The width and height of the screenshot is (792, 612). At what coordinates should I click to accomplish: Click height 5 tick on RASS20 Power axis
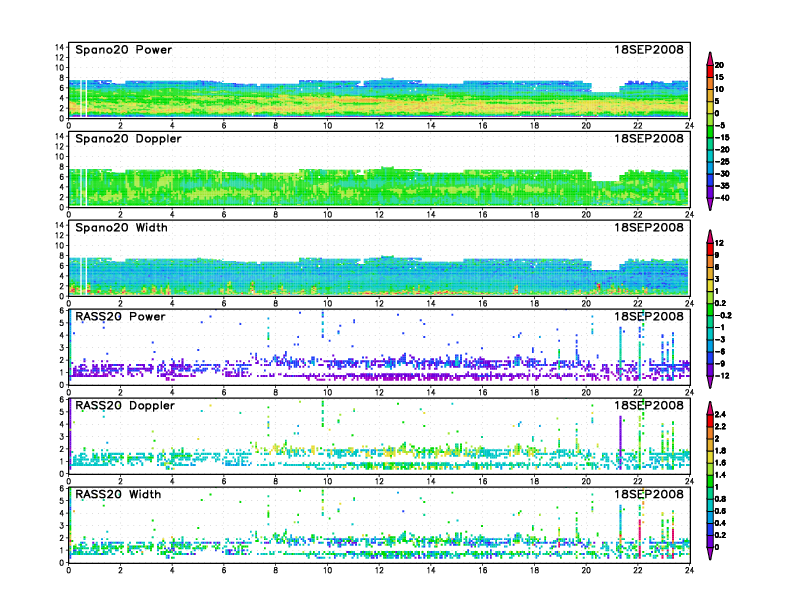click(x=62, y=323)
